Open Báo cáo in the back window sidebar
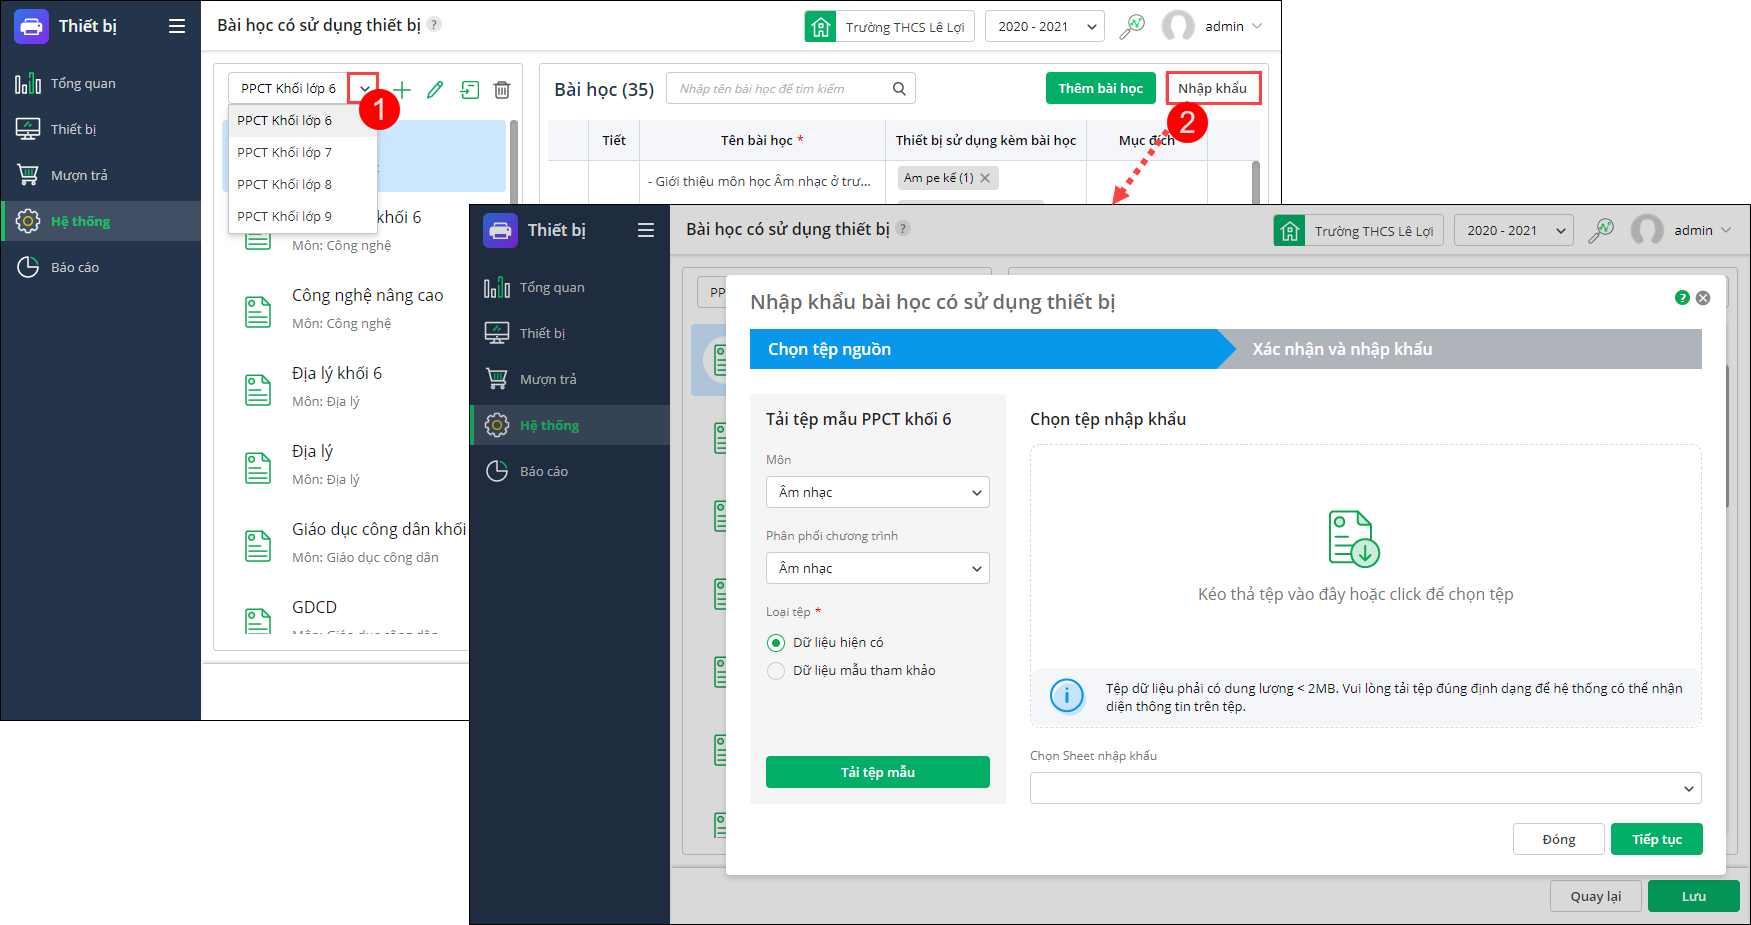Viewport: 1751px width, 925px height. click(x=101, y=267)
